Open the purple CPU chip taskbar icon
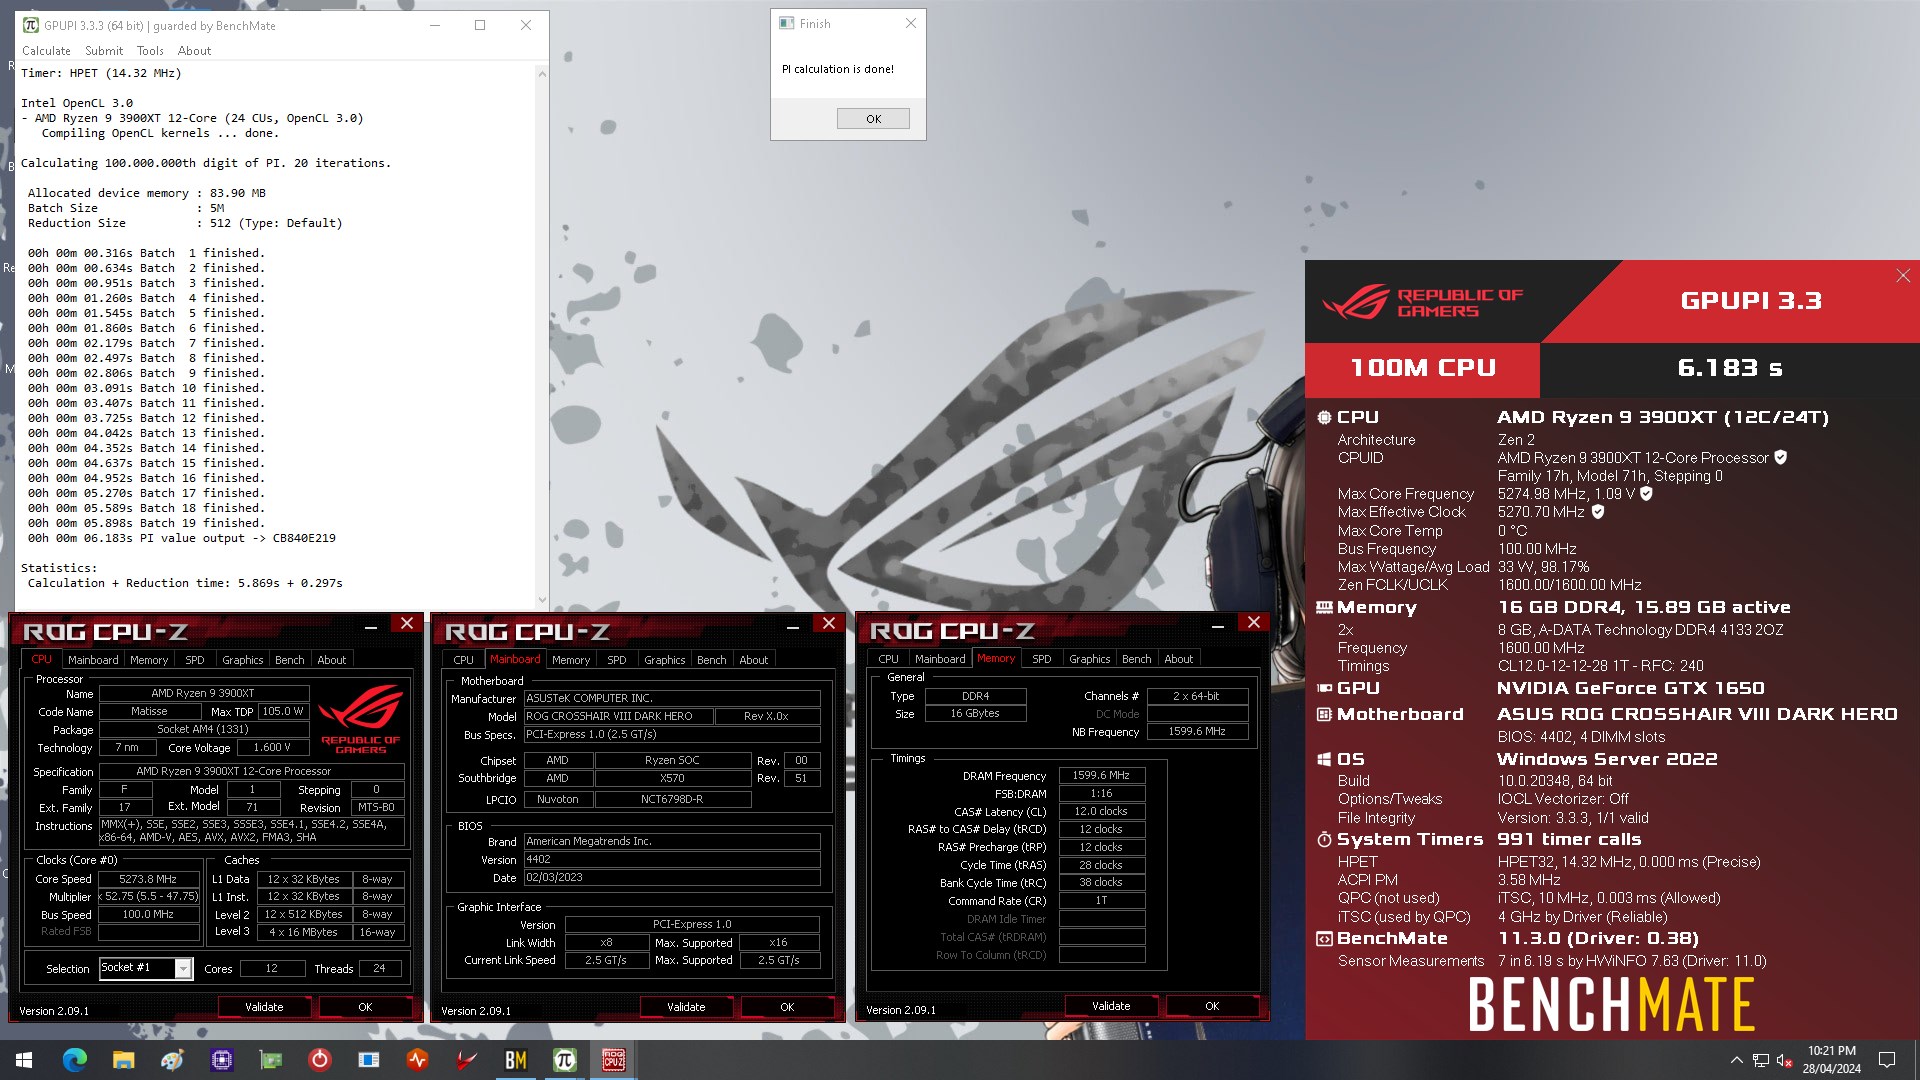The width and height of the screenshot is (1920, 1080). [x=221, y=1059]
